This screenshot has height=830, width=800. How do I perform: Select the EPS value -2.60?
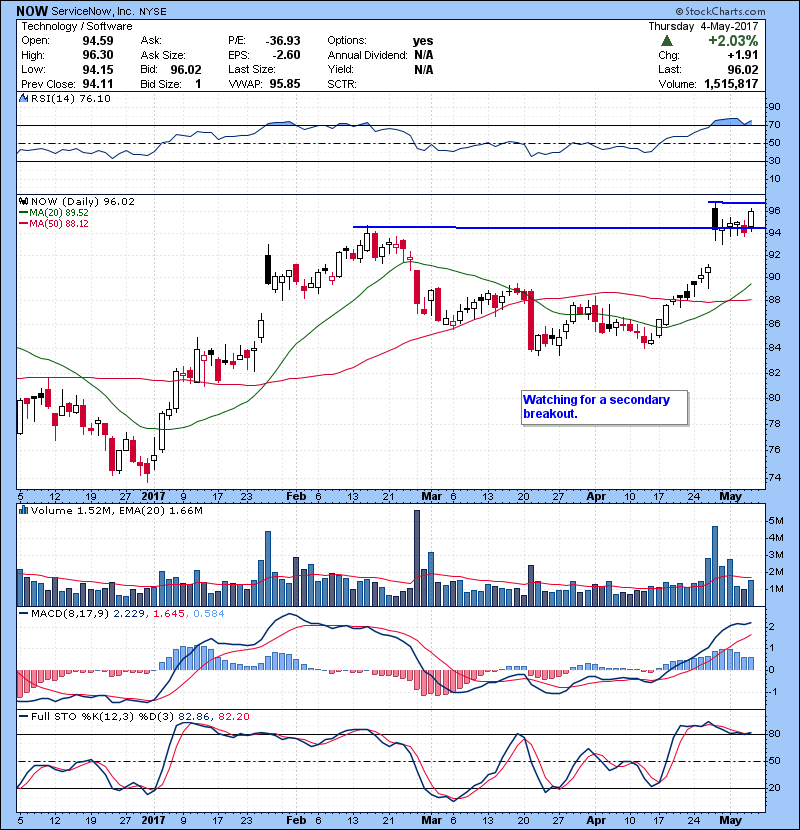click(x=286, y=55)
